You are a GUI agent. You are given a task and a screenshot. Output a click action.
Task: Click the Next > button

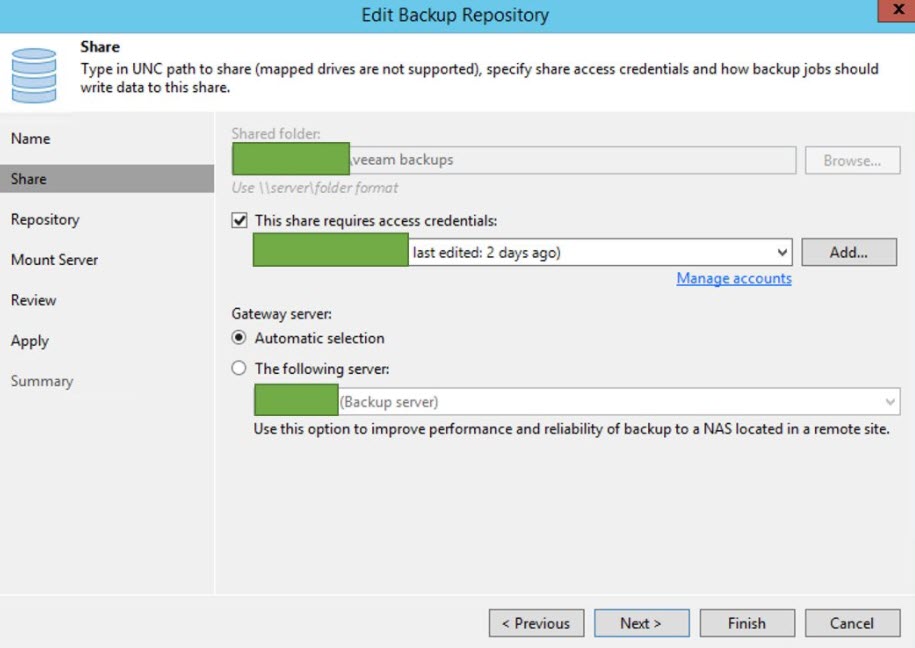tap(641, 623)
